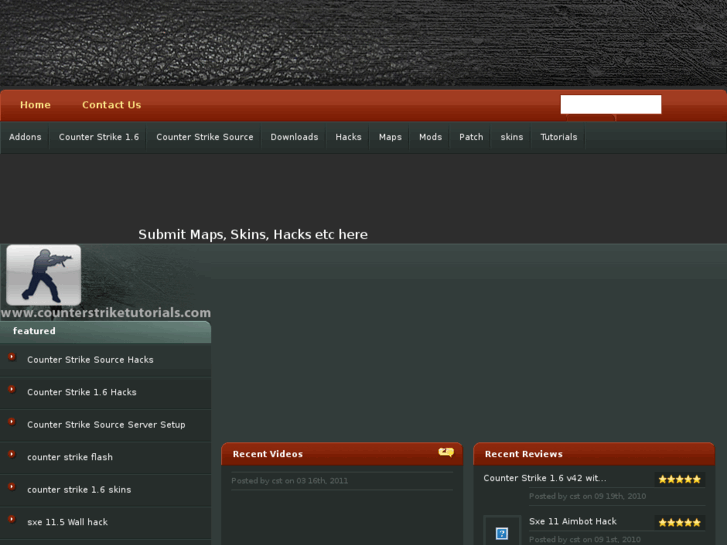Click the Recent Videos header
Viewport: 727px width, 545px height.
342,454
